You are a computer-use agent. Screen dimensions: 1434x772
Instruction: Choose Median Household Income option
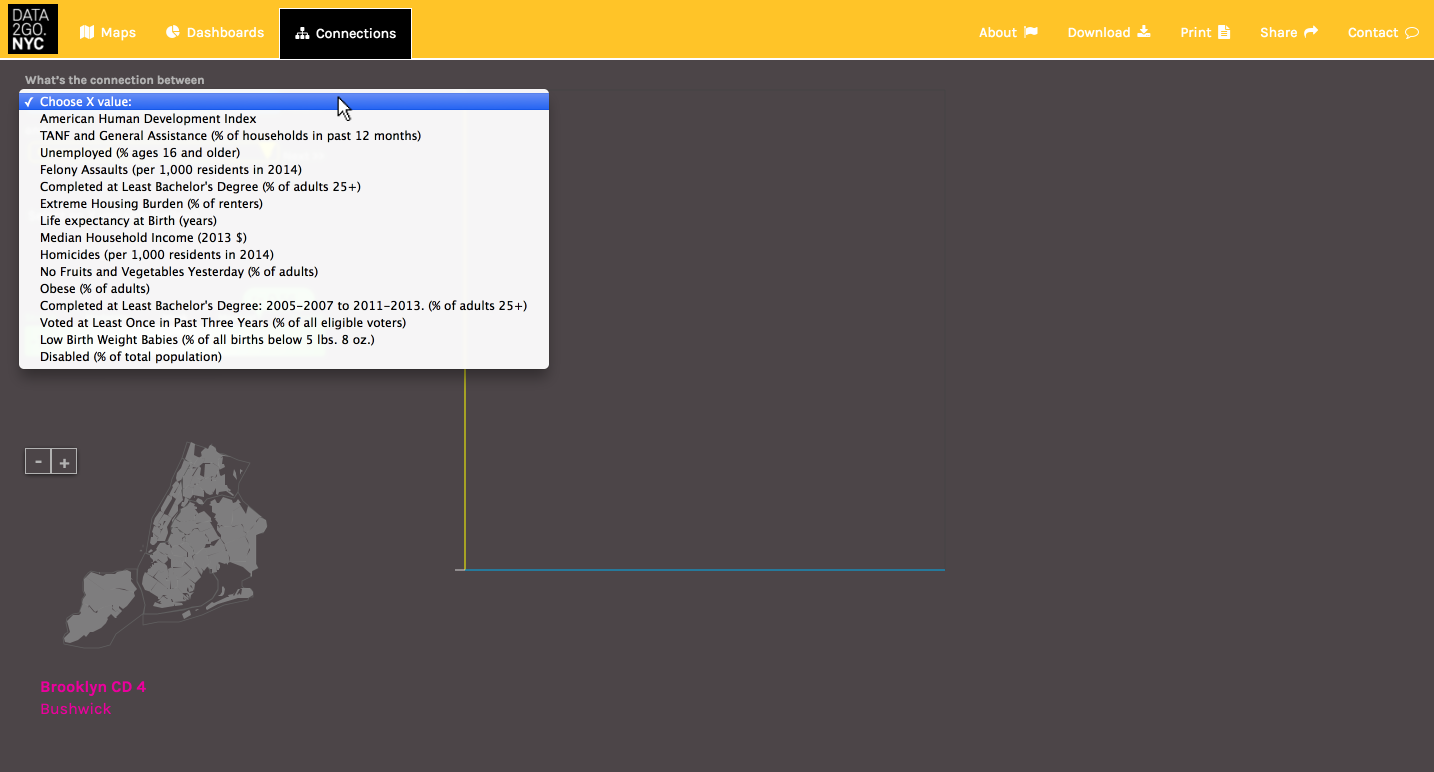[284, 238]
